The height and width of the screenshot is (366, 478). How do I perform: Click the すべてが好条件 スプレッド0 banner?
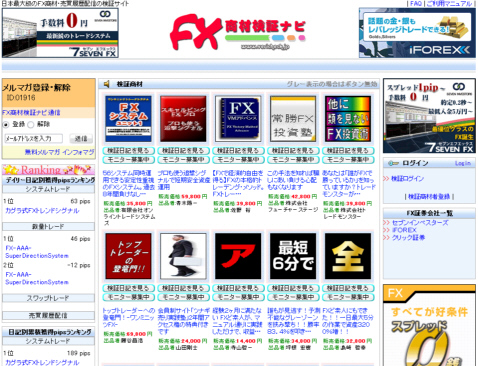point(429,325)
